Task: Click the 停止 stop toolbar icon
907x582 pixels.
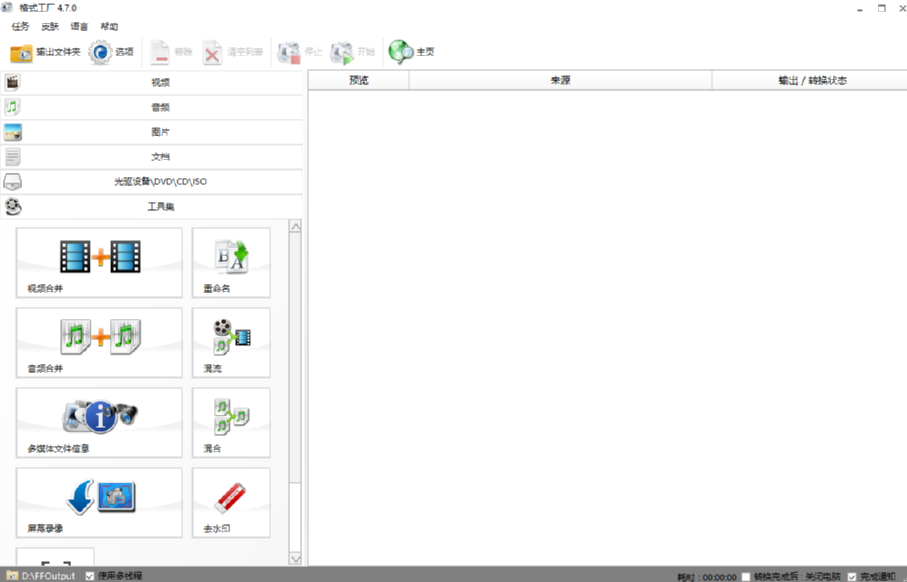Action: coord(289,53)
